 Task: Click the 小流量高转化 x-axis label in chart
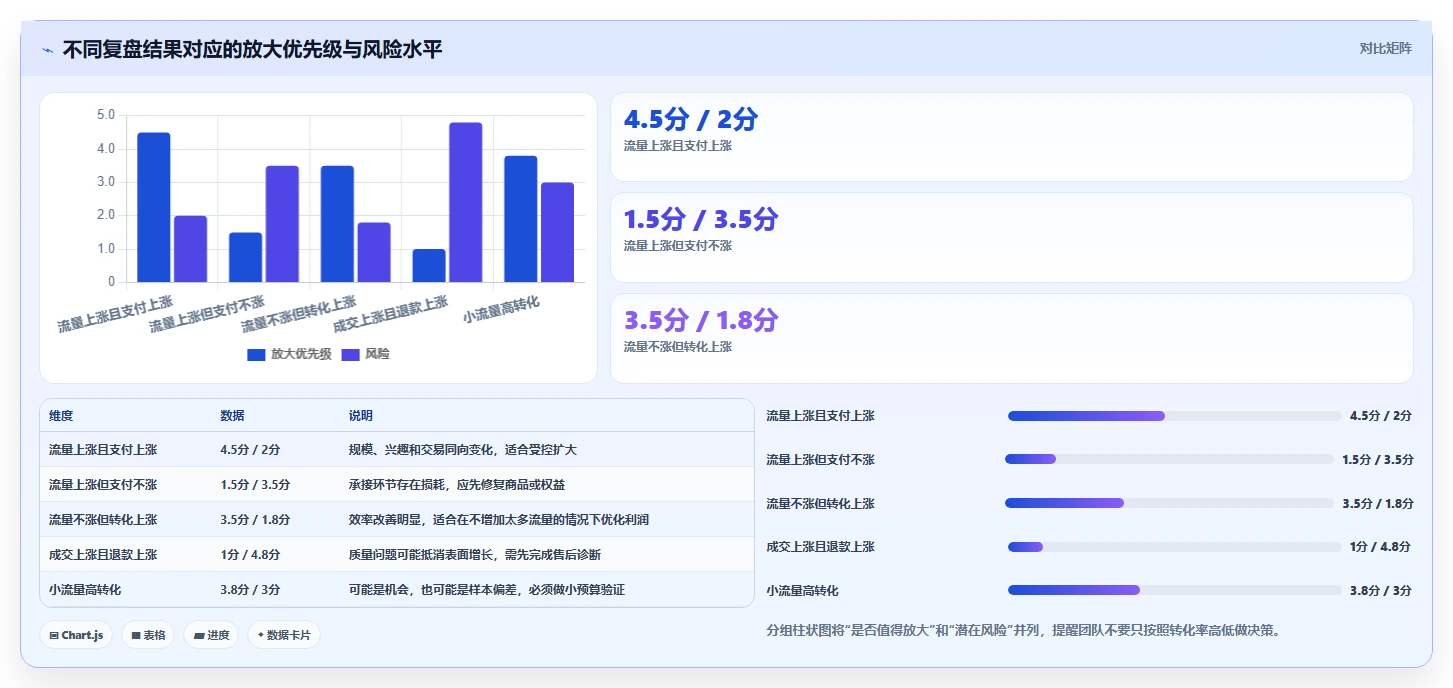[501, 310]
